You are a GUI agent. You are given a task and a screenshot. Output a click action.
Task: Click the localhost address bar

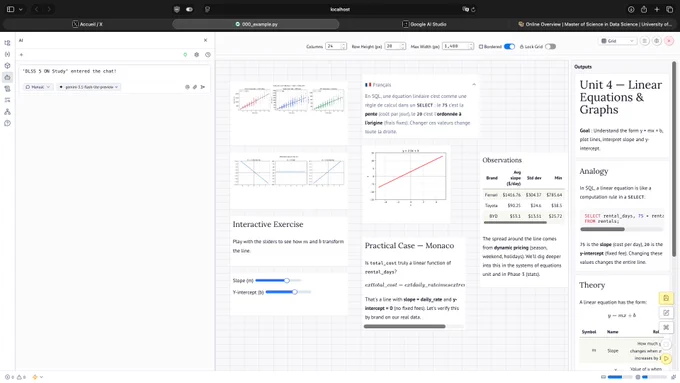pyautogui.click(x=340, y=9)
